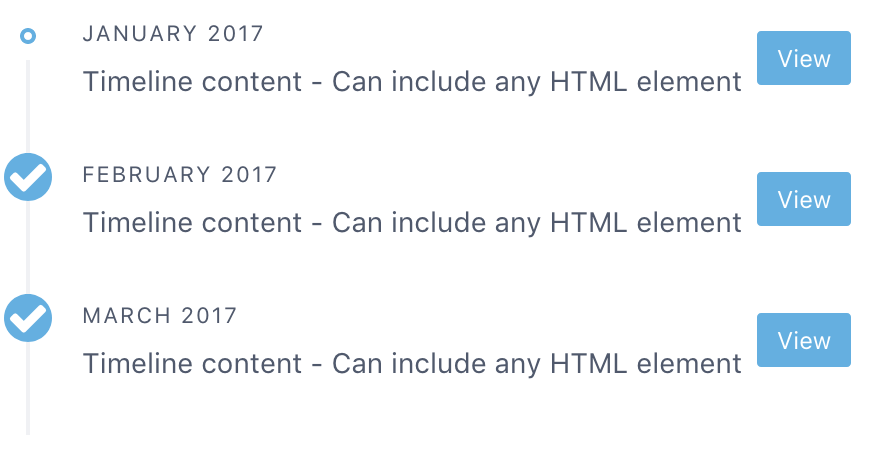Click the hollow circle marker for January 2017
870x456 pixels.
pos(28,36)
